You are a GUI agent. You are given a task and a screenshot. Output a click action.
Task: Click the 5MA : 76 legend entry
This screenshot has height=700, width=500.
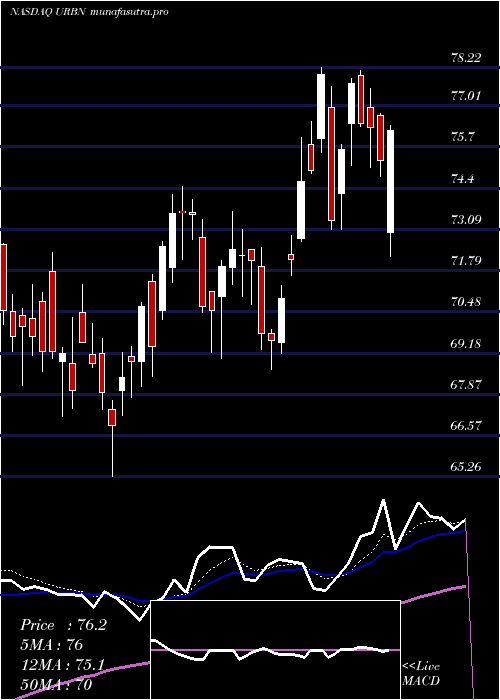coord(52,645)
